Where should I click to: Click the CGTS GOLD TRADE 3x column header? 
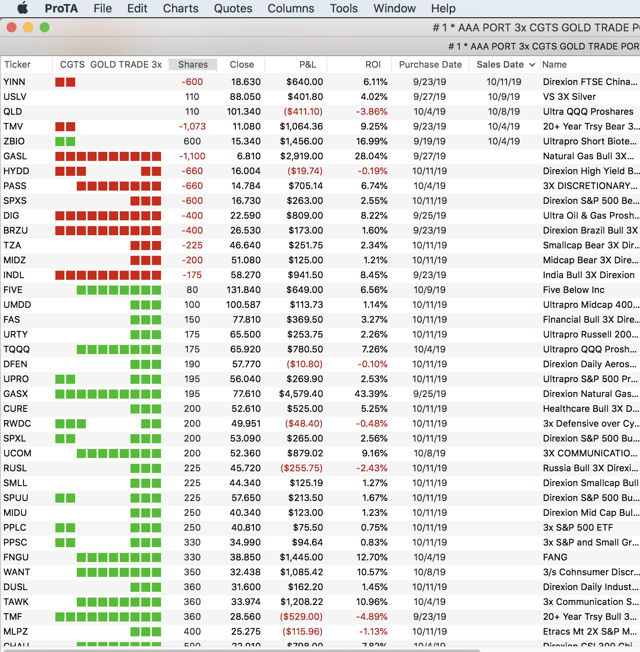(111, 64)
